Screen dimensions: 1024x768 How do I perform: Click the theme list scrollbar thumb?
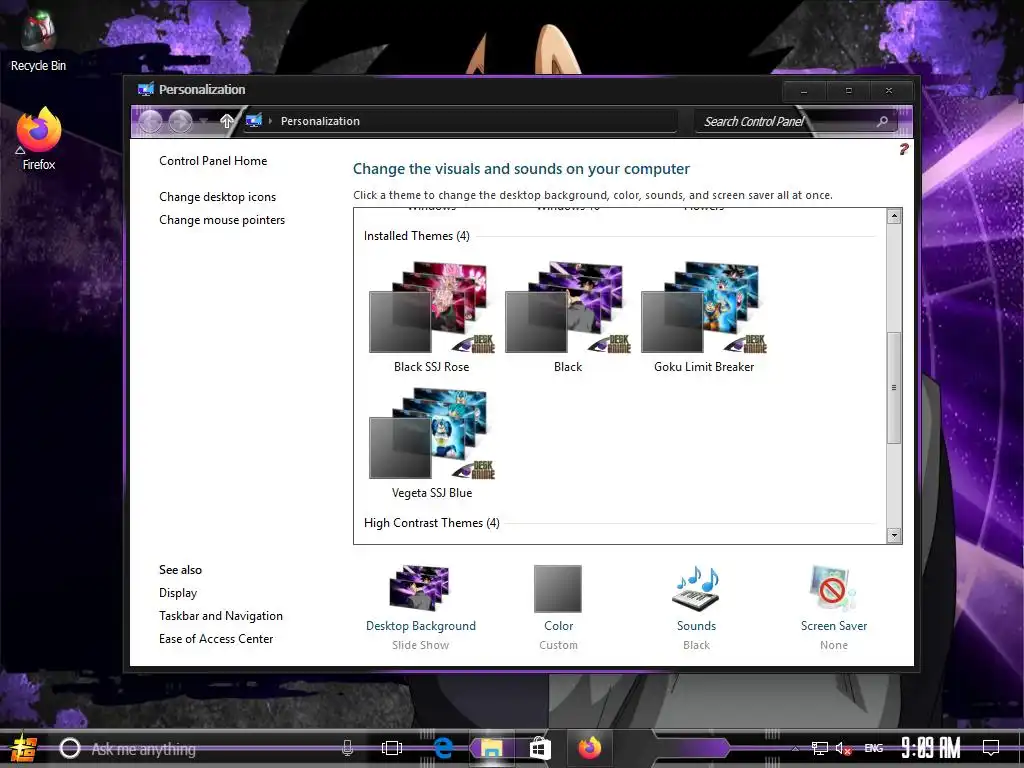click(x=894, y=387)
